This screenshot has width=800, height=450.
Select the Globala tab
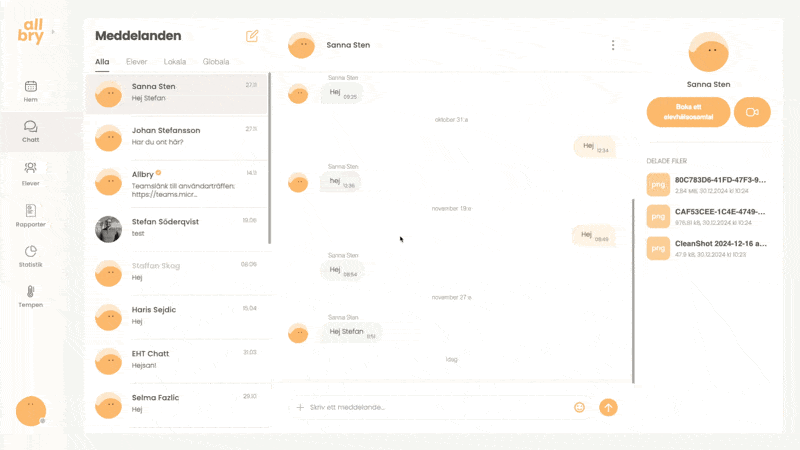[x=216, y=62]
